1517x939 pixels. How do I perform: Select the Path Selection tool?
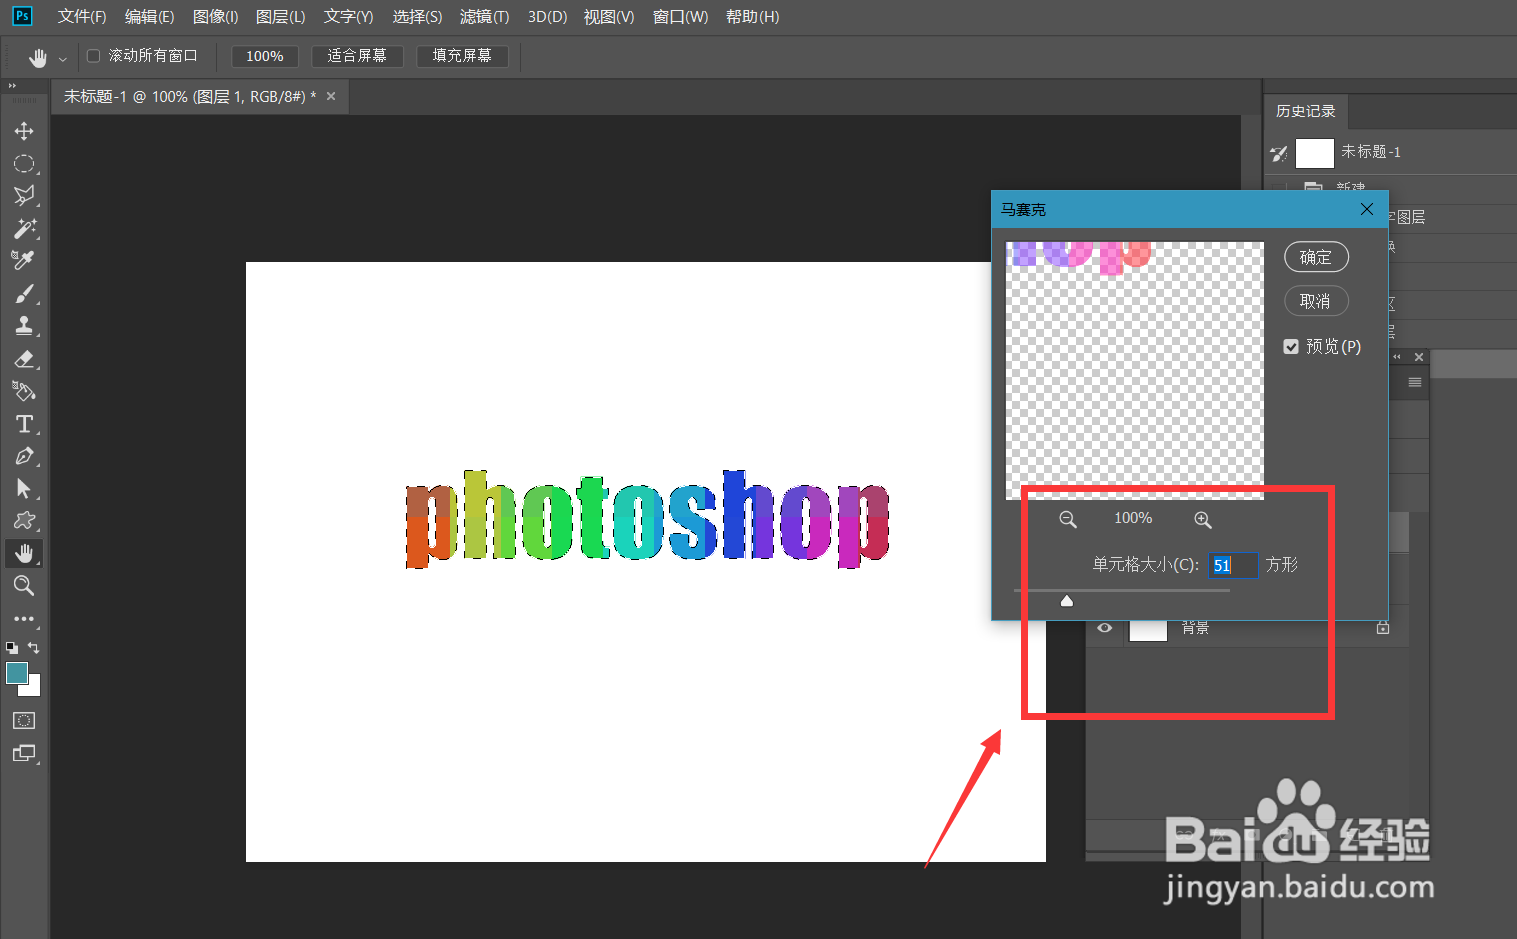24,488
